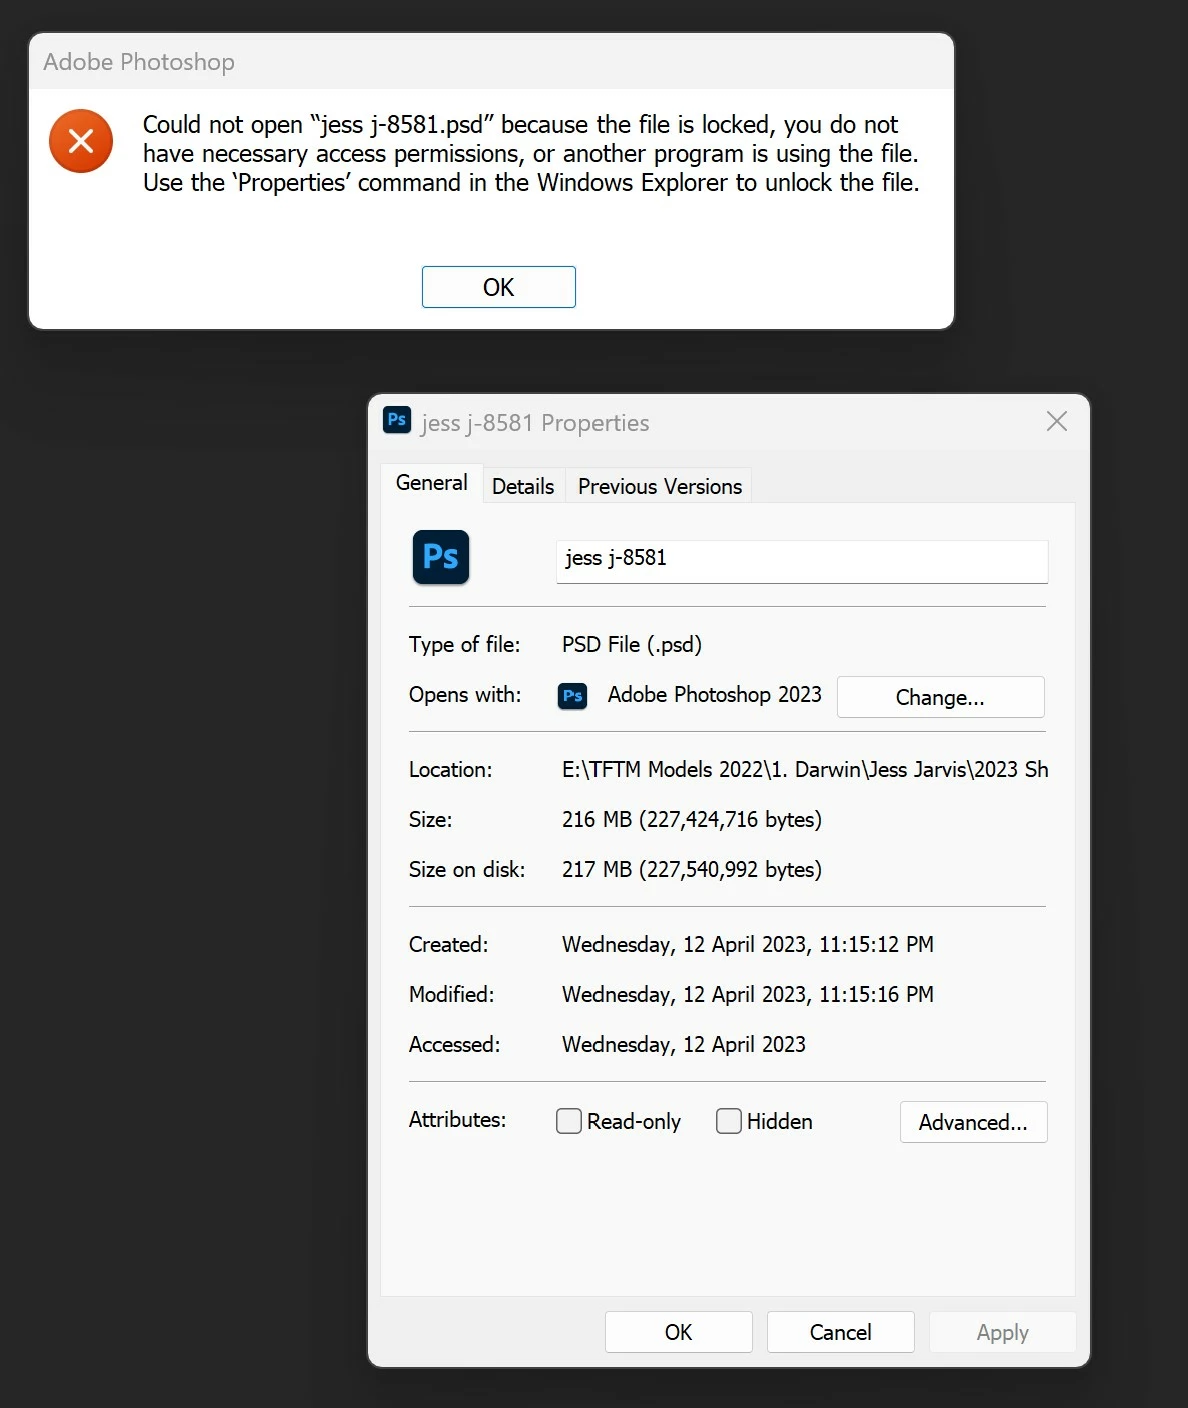Cancel the Properties dialog

pos(841,1332)
